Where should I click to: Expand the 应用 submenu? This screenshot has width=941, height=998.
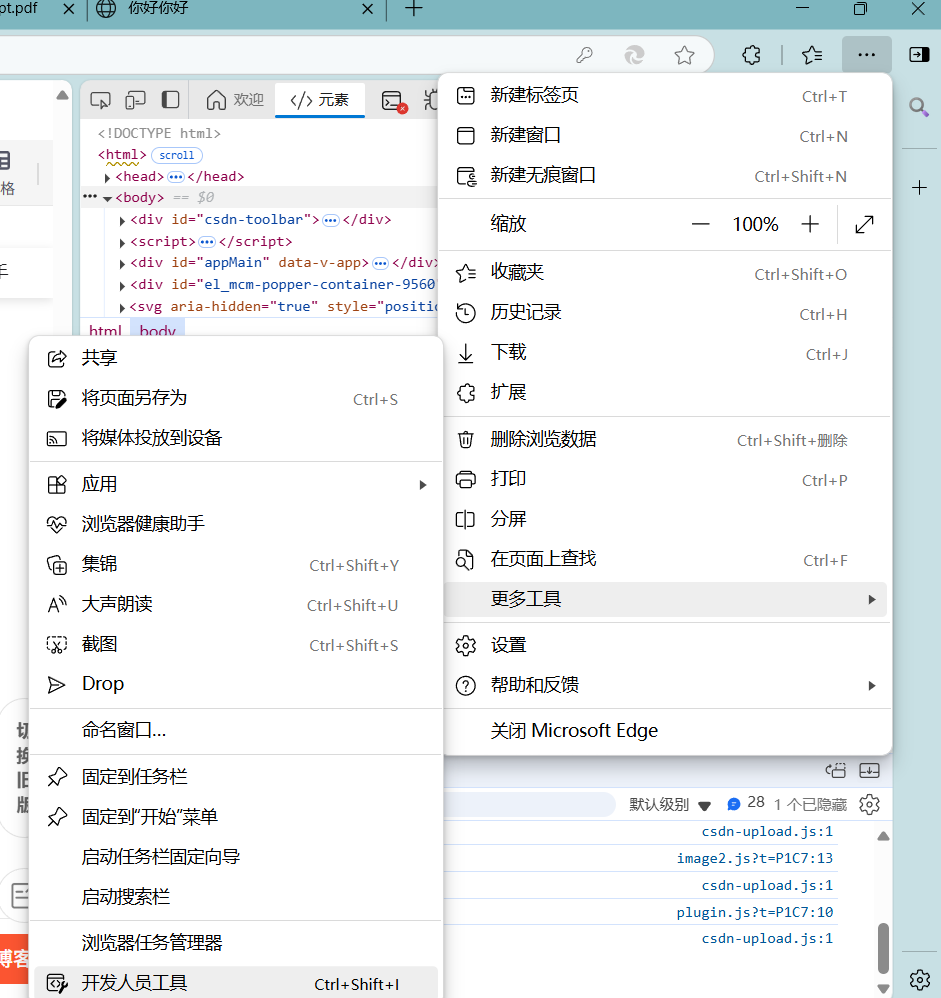point(236,484)
